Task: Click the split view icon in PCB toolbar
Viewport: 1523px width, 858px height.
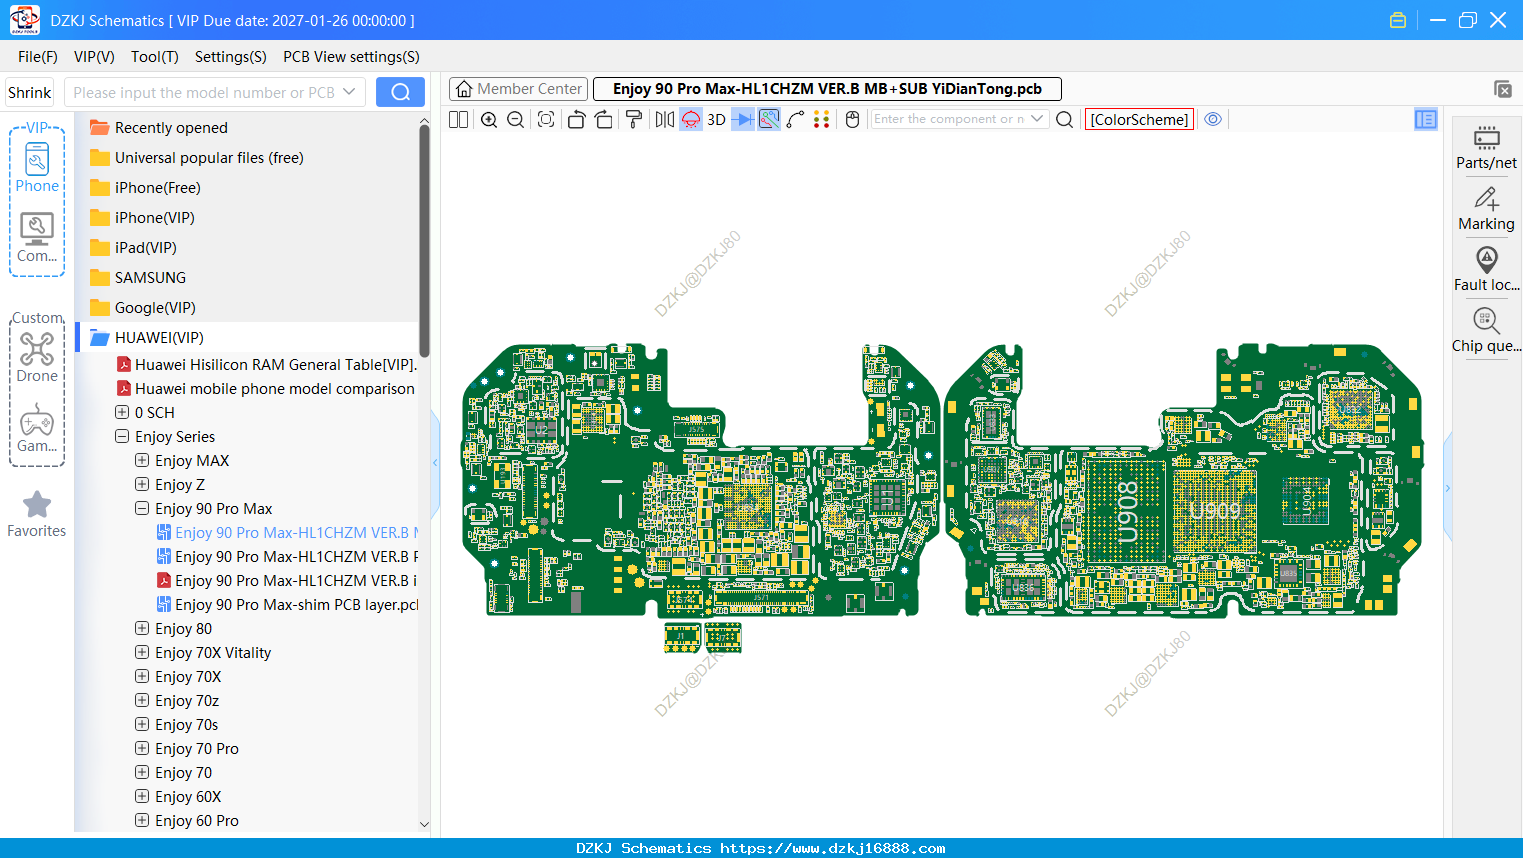Action: 458,120
